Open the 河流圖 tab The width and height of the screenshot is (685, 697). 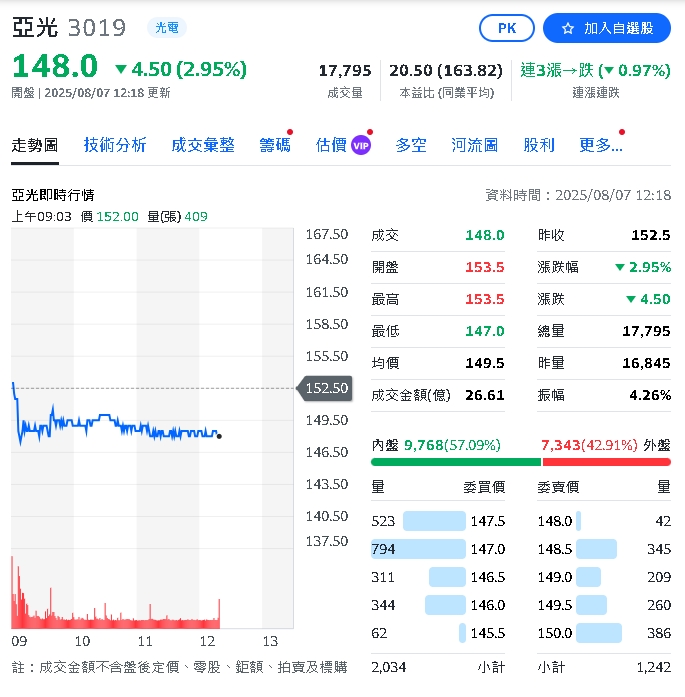click(x=474, y=145)
